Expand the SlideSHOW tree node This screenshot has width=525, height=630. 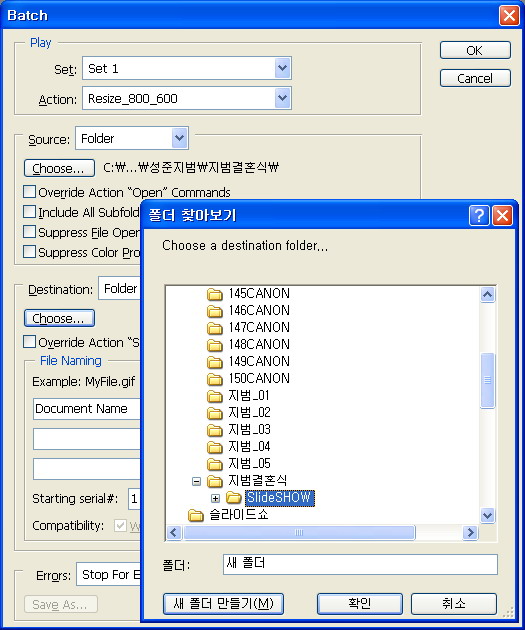coord(215,499)
